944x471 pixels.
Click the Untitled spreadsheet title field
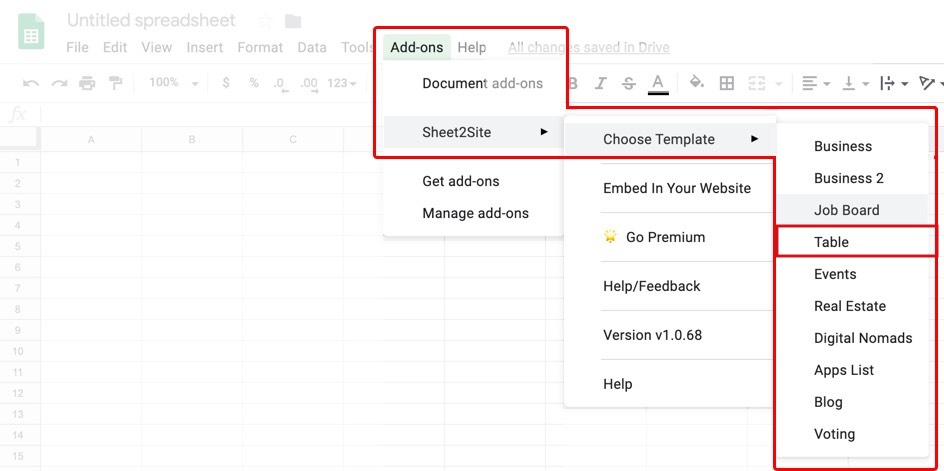pyautogui.click(x=151, y=20)
